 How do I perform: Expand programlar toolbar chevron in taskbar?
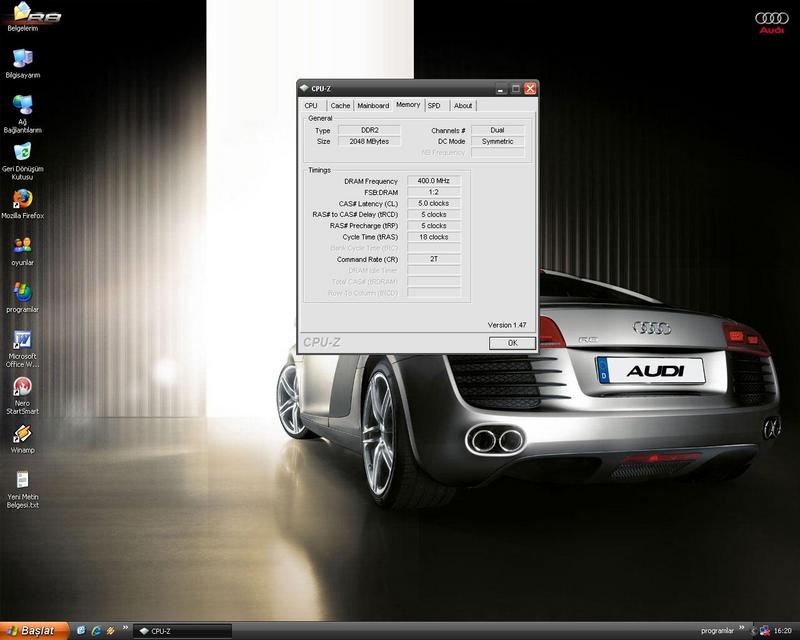(x=741, y=628)
